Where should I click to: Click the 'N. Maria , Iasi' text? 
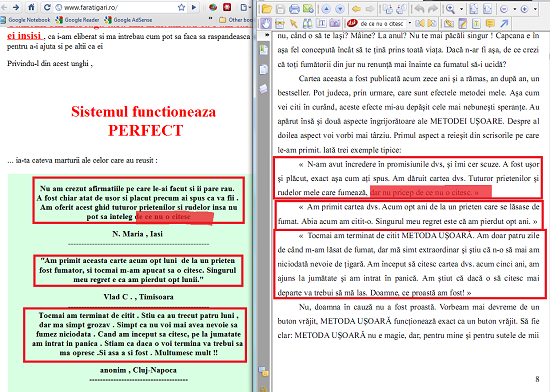(138, 234)
